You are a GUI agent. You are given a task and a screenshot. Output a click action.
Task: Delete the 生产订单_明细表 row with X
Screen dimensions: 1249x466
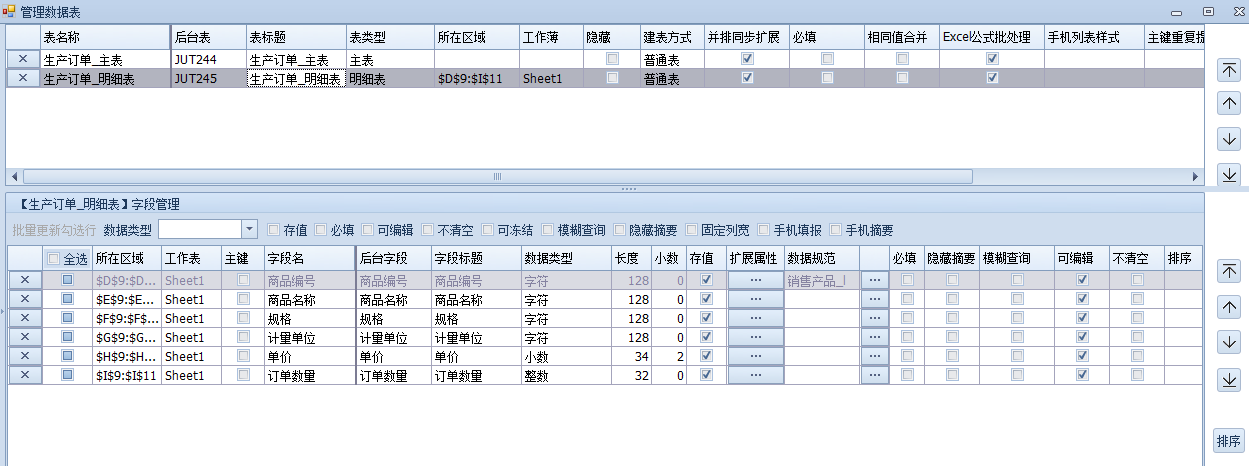[23, 78]
